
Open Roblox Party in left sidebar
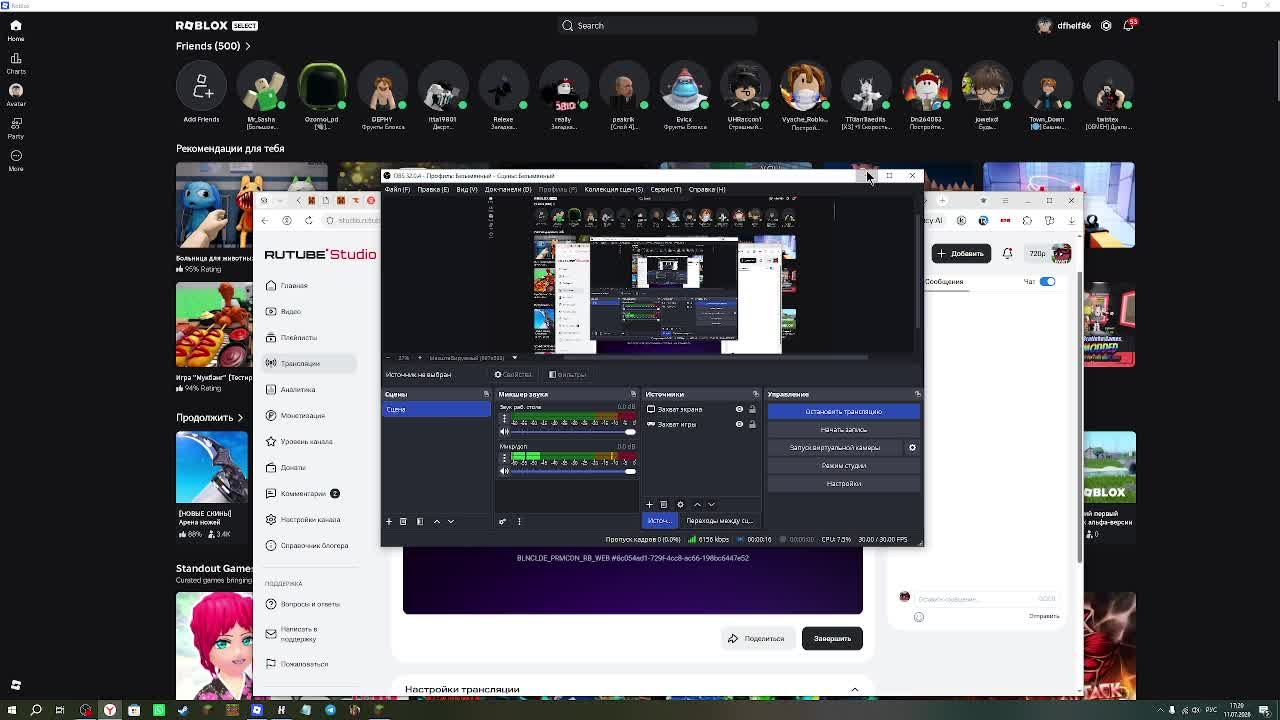click(x=16, y=128)
